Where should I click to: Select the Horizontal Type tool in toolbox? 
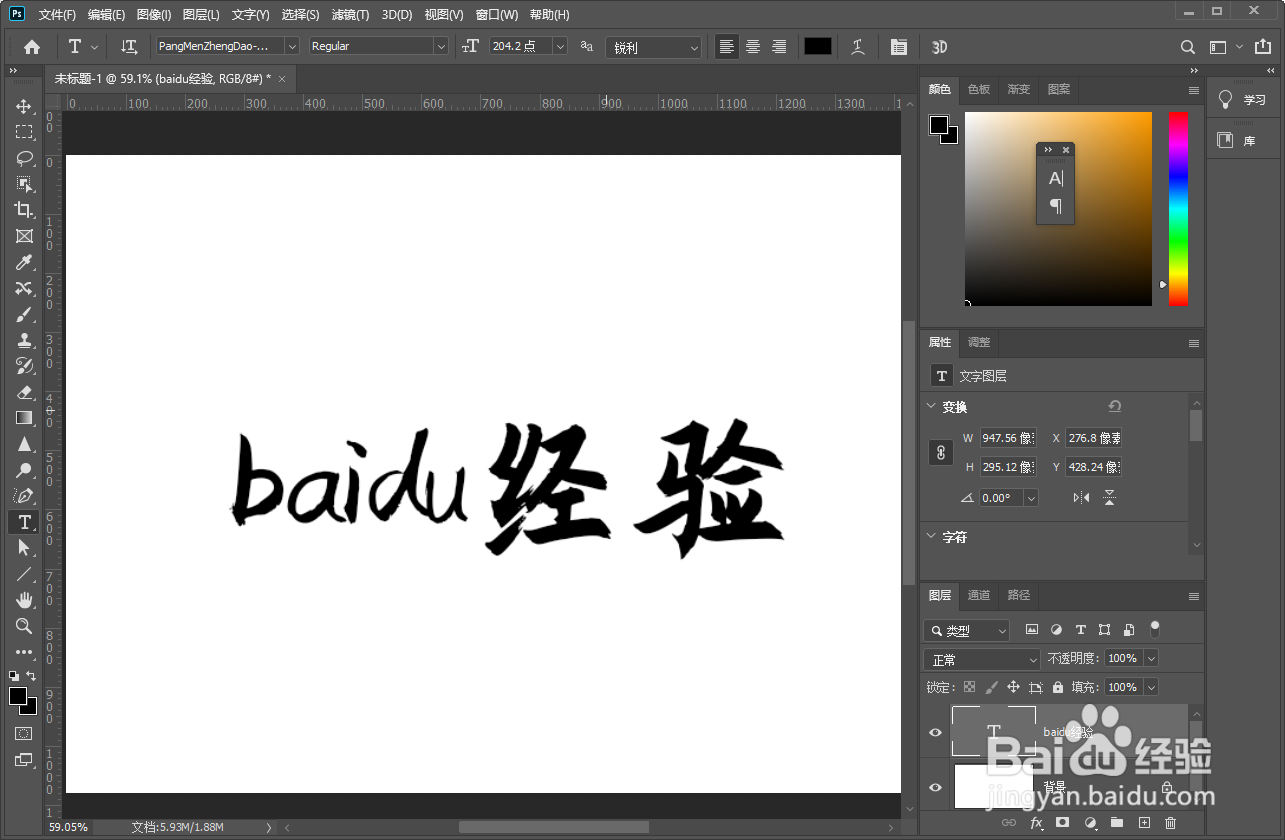pyautogui.click(x=24, y=522)
